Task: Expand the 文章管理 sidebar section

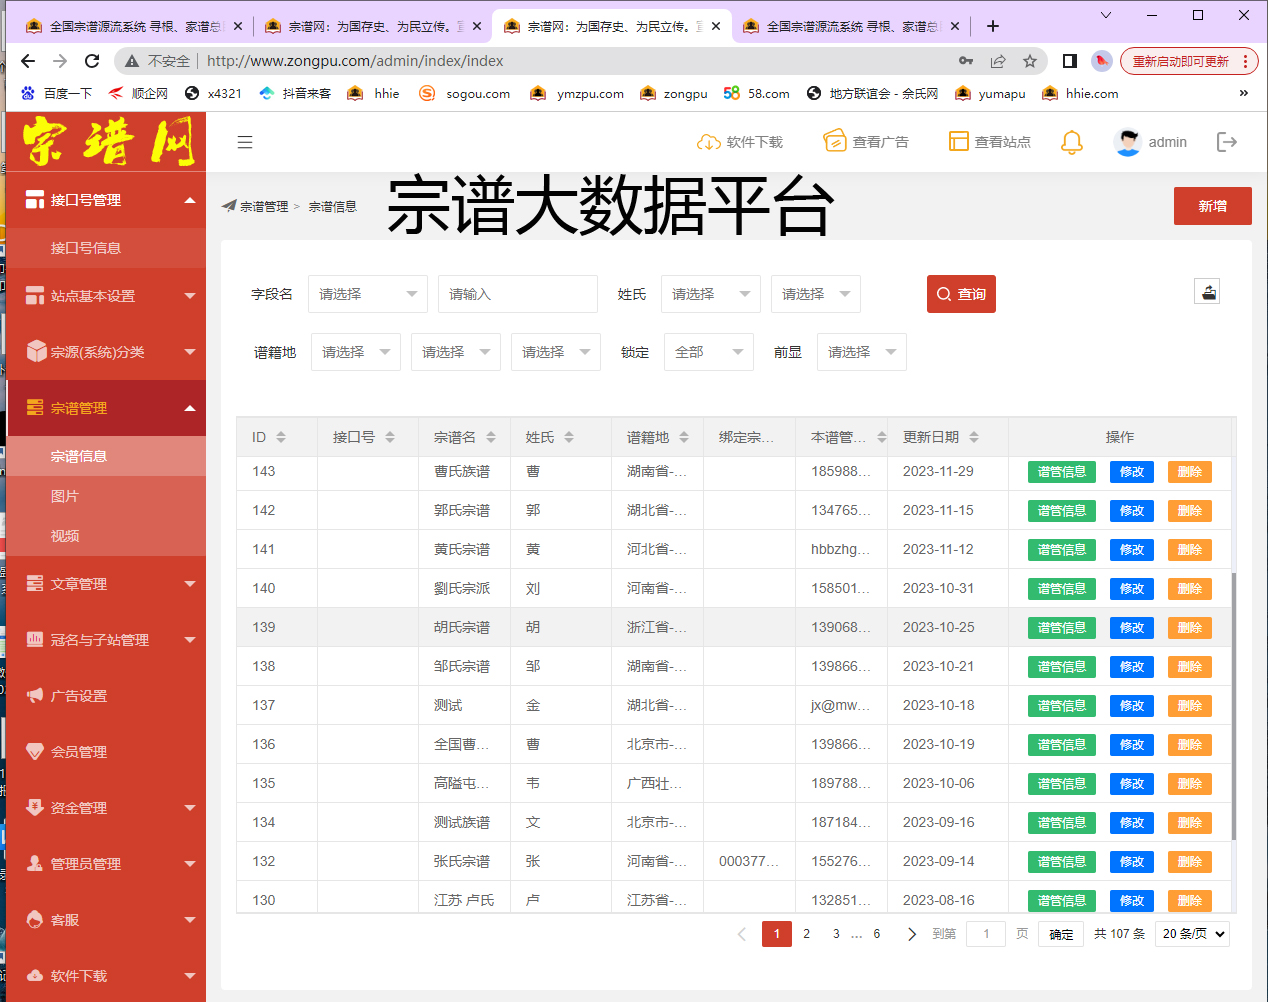Action: click(x=103, y=584)
